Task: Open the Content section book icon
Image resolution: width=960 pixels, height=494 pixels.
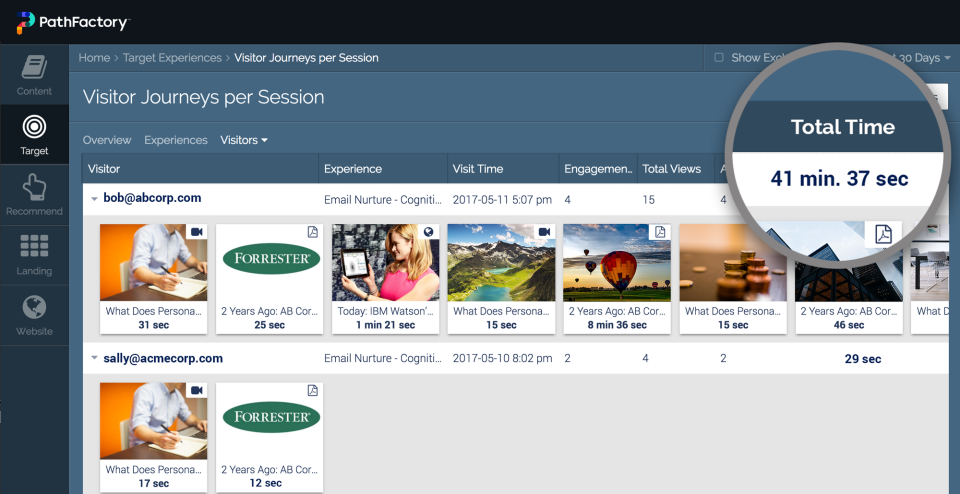Action: coord(34,67)
